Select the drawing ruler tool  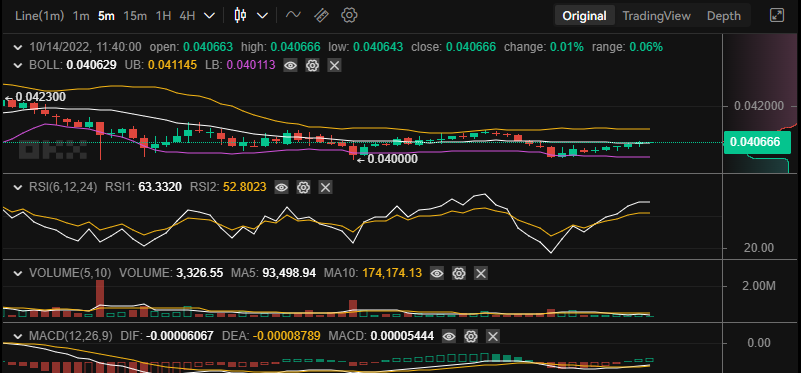(x=321, y=15)
